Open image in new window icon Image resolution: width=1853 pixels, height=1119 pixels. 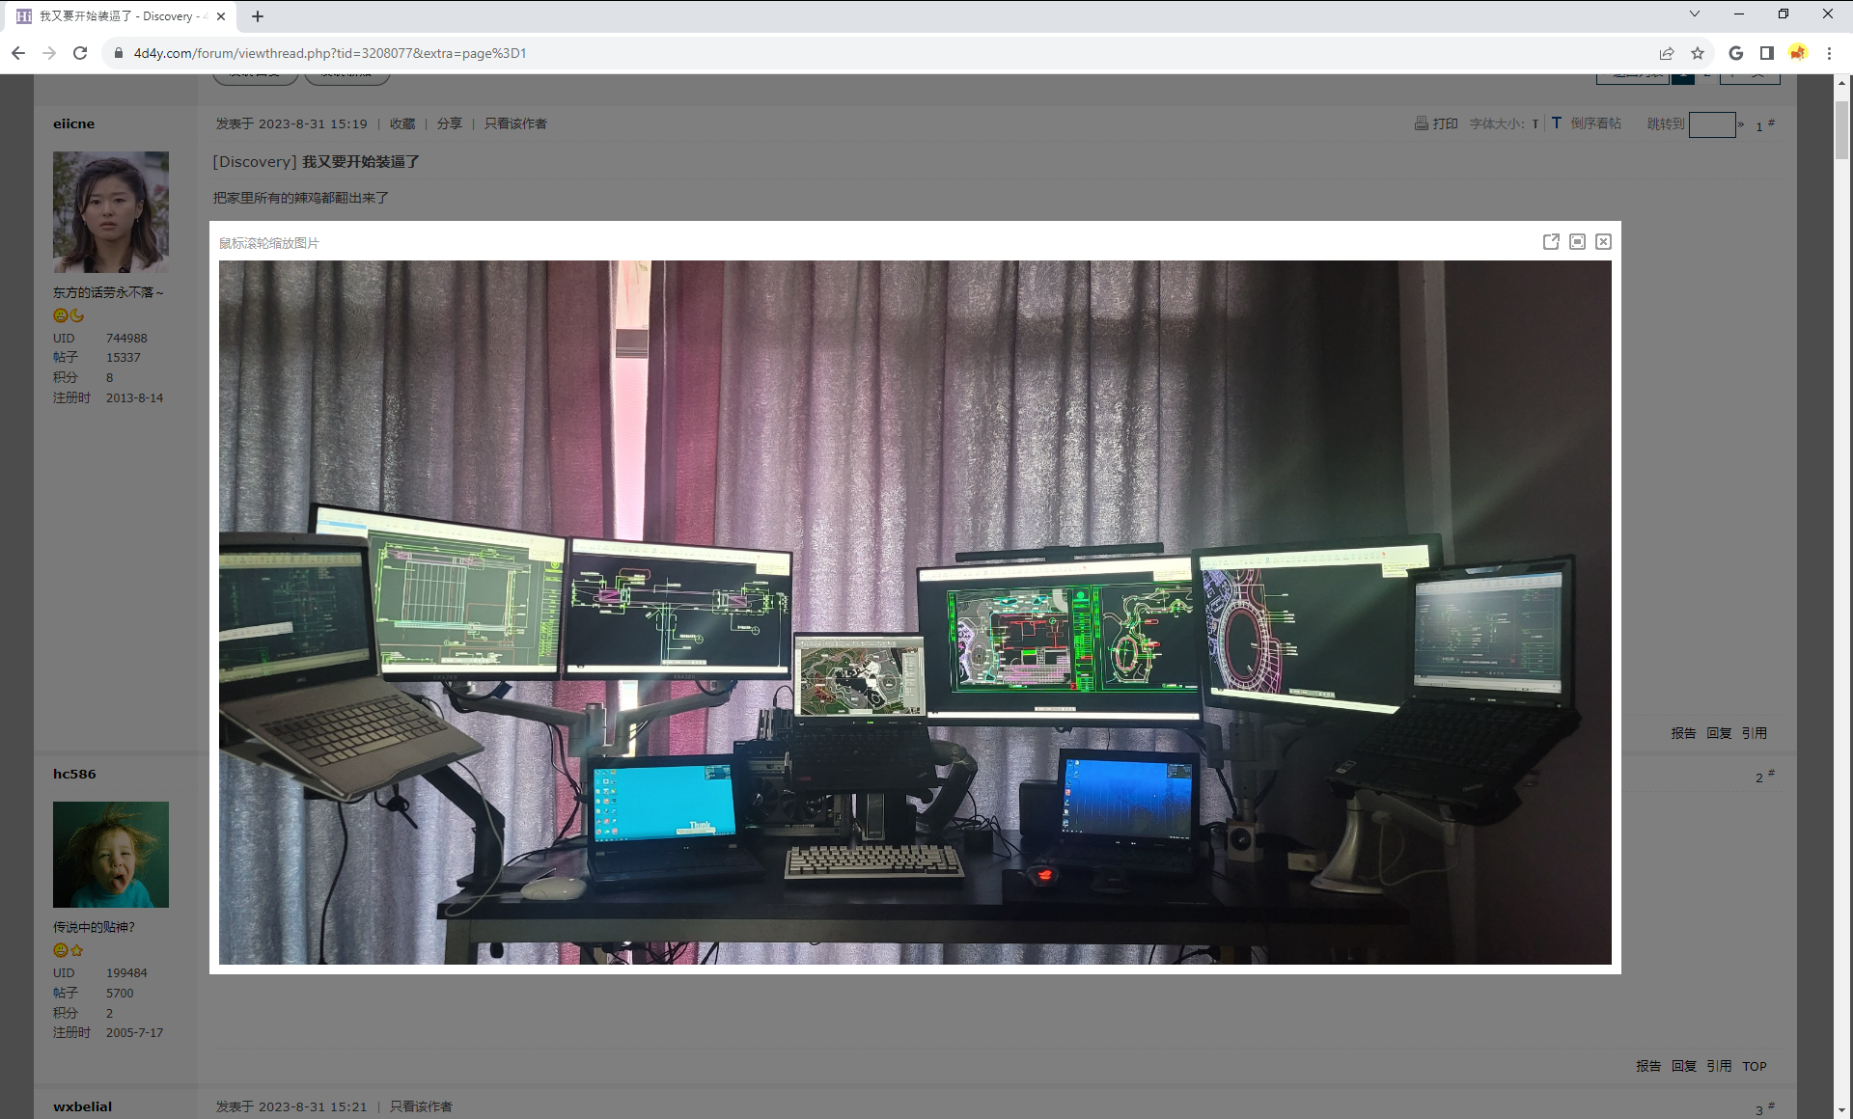click(x=1550, y=242)
